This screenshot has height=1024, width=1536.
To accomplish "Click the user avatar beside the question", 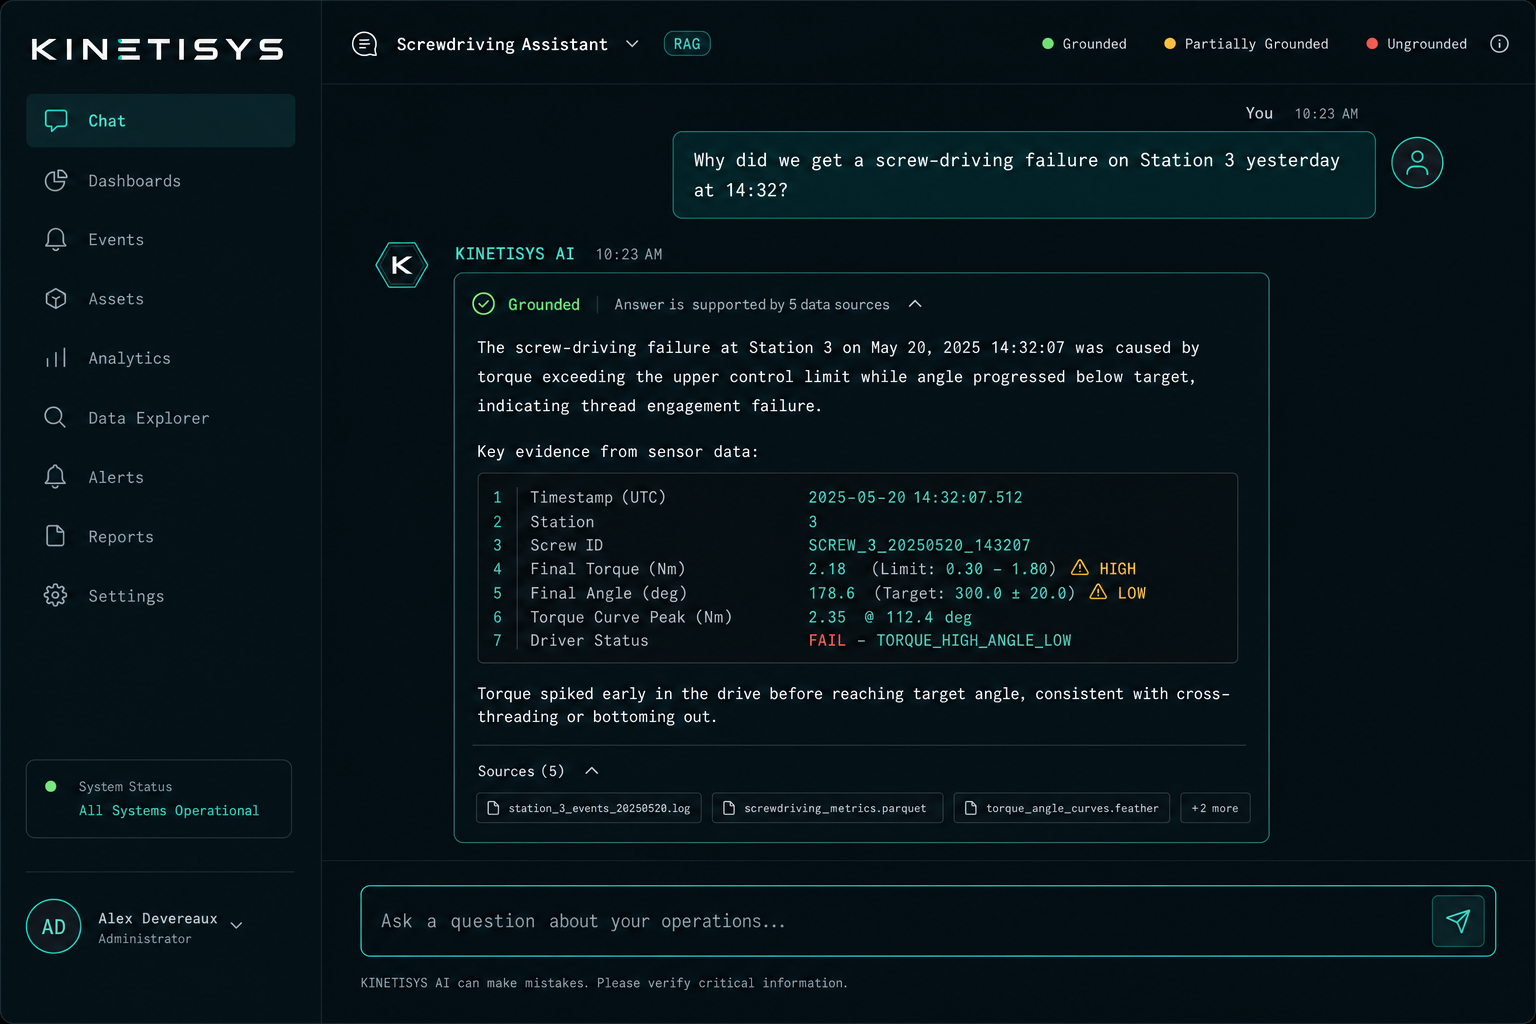I will tap(1417, 163).
